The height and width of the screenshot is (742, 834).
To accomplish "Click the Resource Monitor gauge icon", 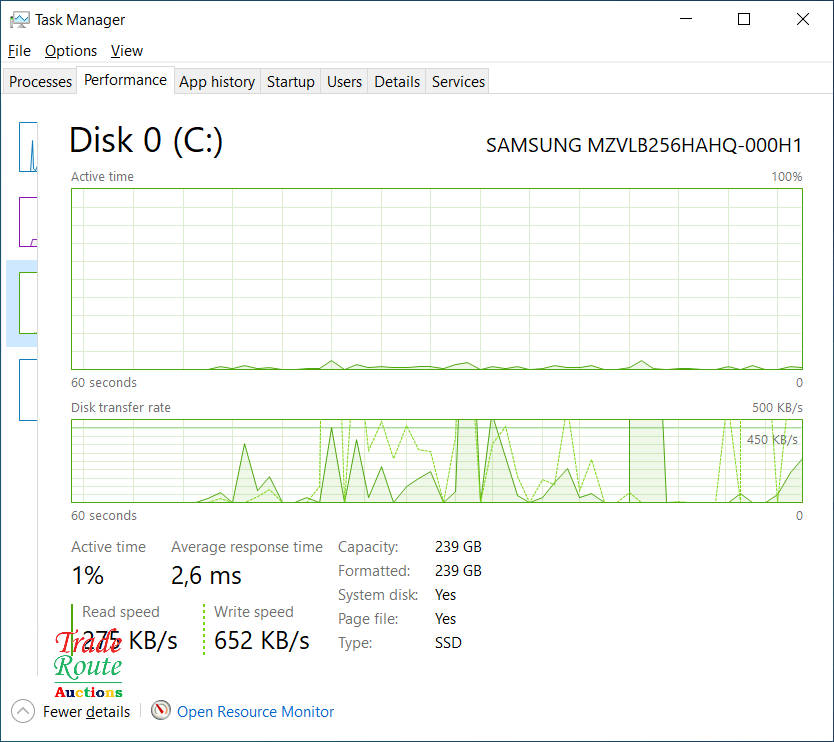I will point(161,711).
